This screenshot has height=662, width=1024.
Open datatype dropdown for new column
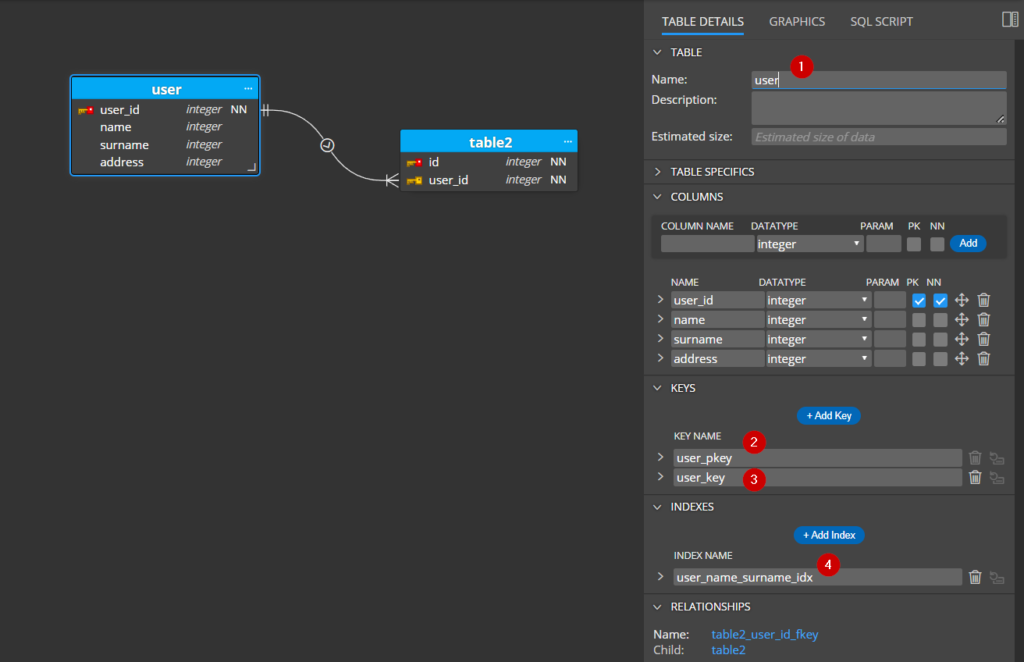tap(809, 244)
